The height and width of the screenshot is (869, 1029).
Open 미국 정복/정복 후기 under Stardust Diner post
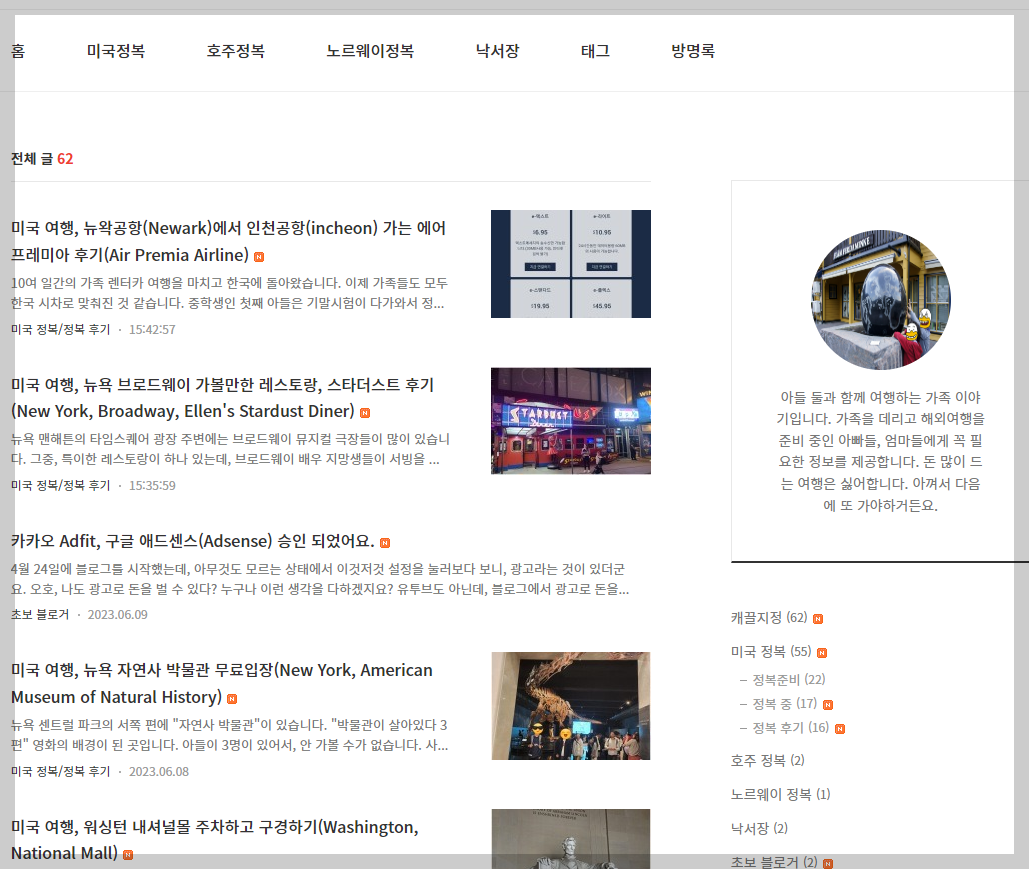(60, 486)
